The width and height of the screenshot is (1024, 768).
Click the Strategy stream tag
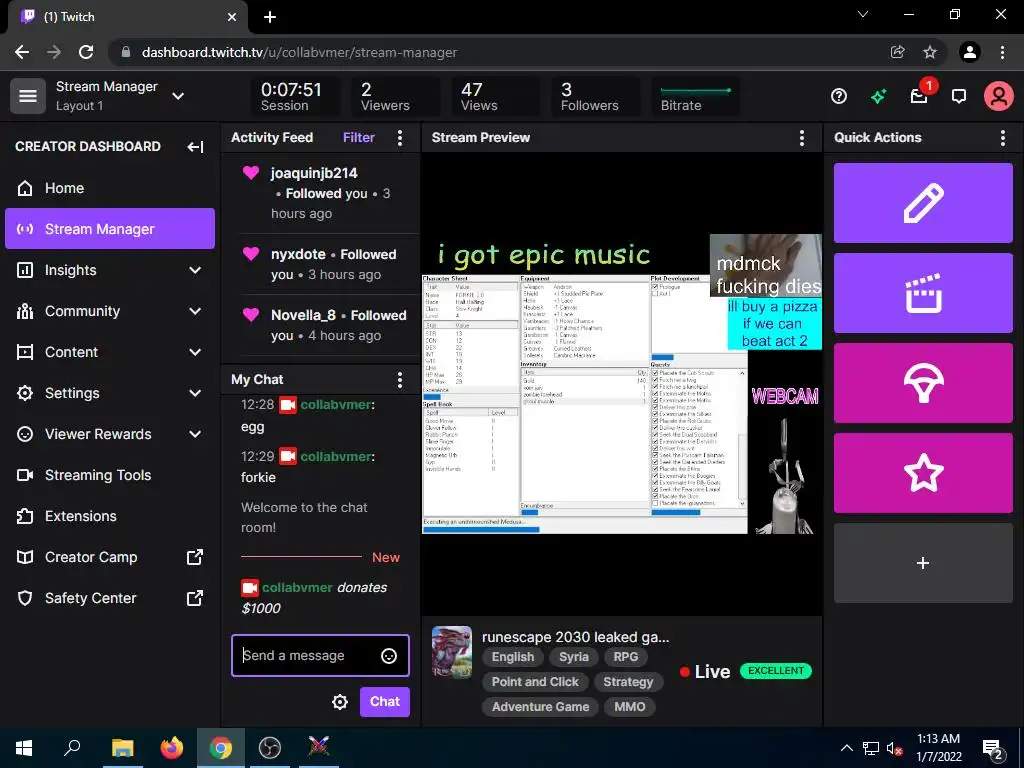click(x=628, y=682)
